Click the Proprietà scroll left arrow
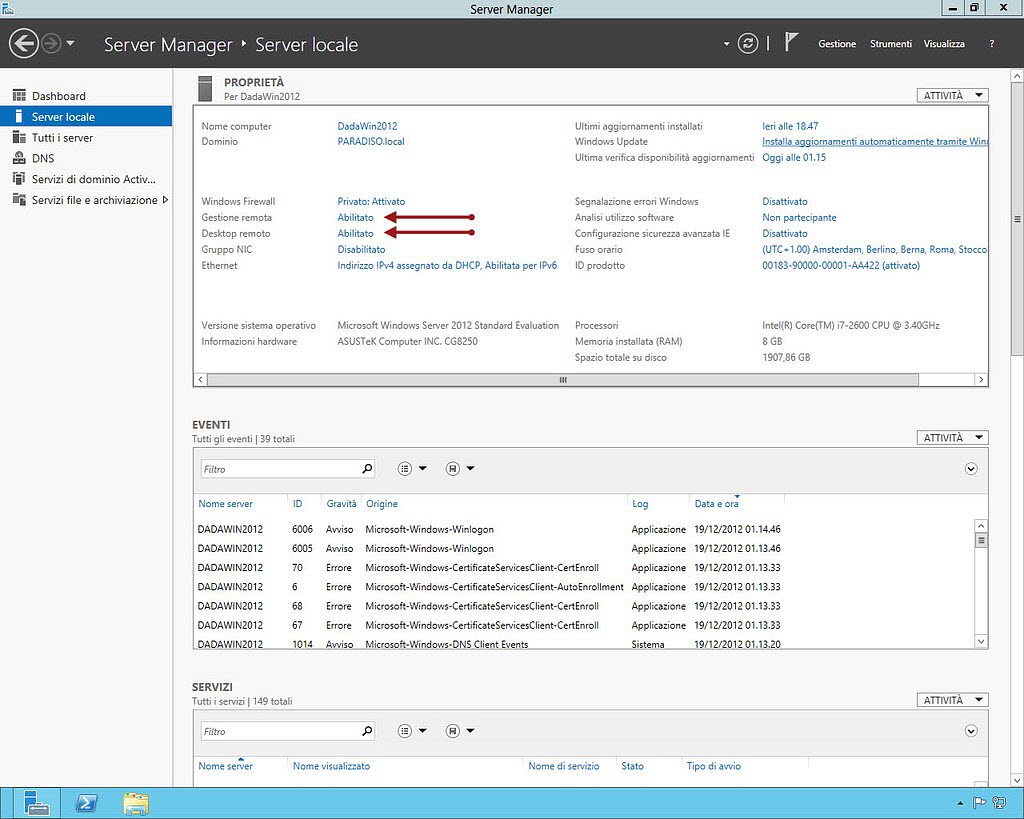 [x=200, y=379]
